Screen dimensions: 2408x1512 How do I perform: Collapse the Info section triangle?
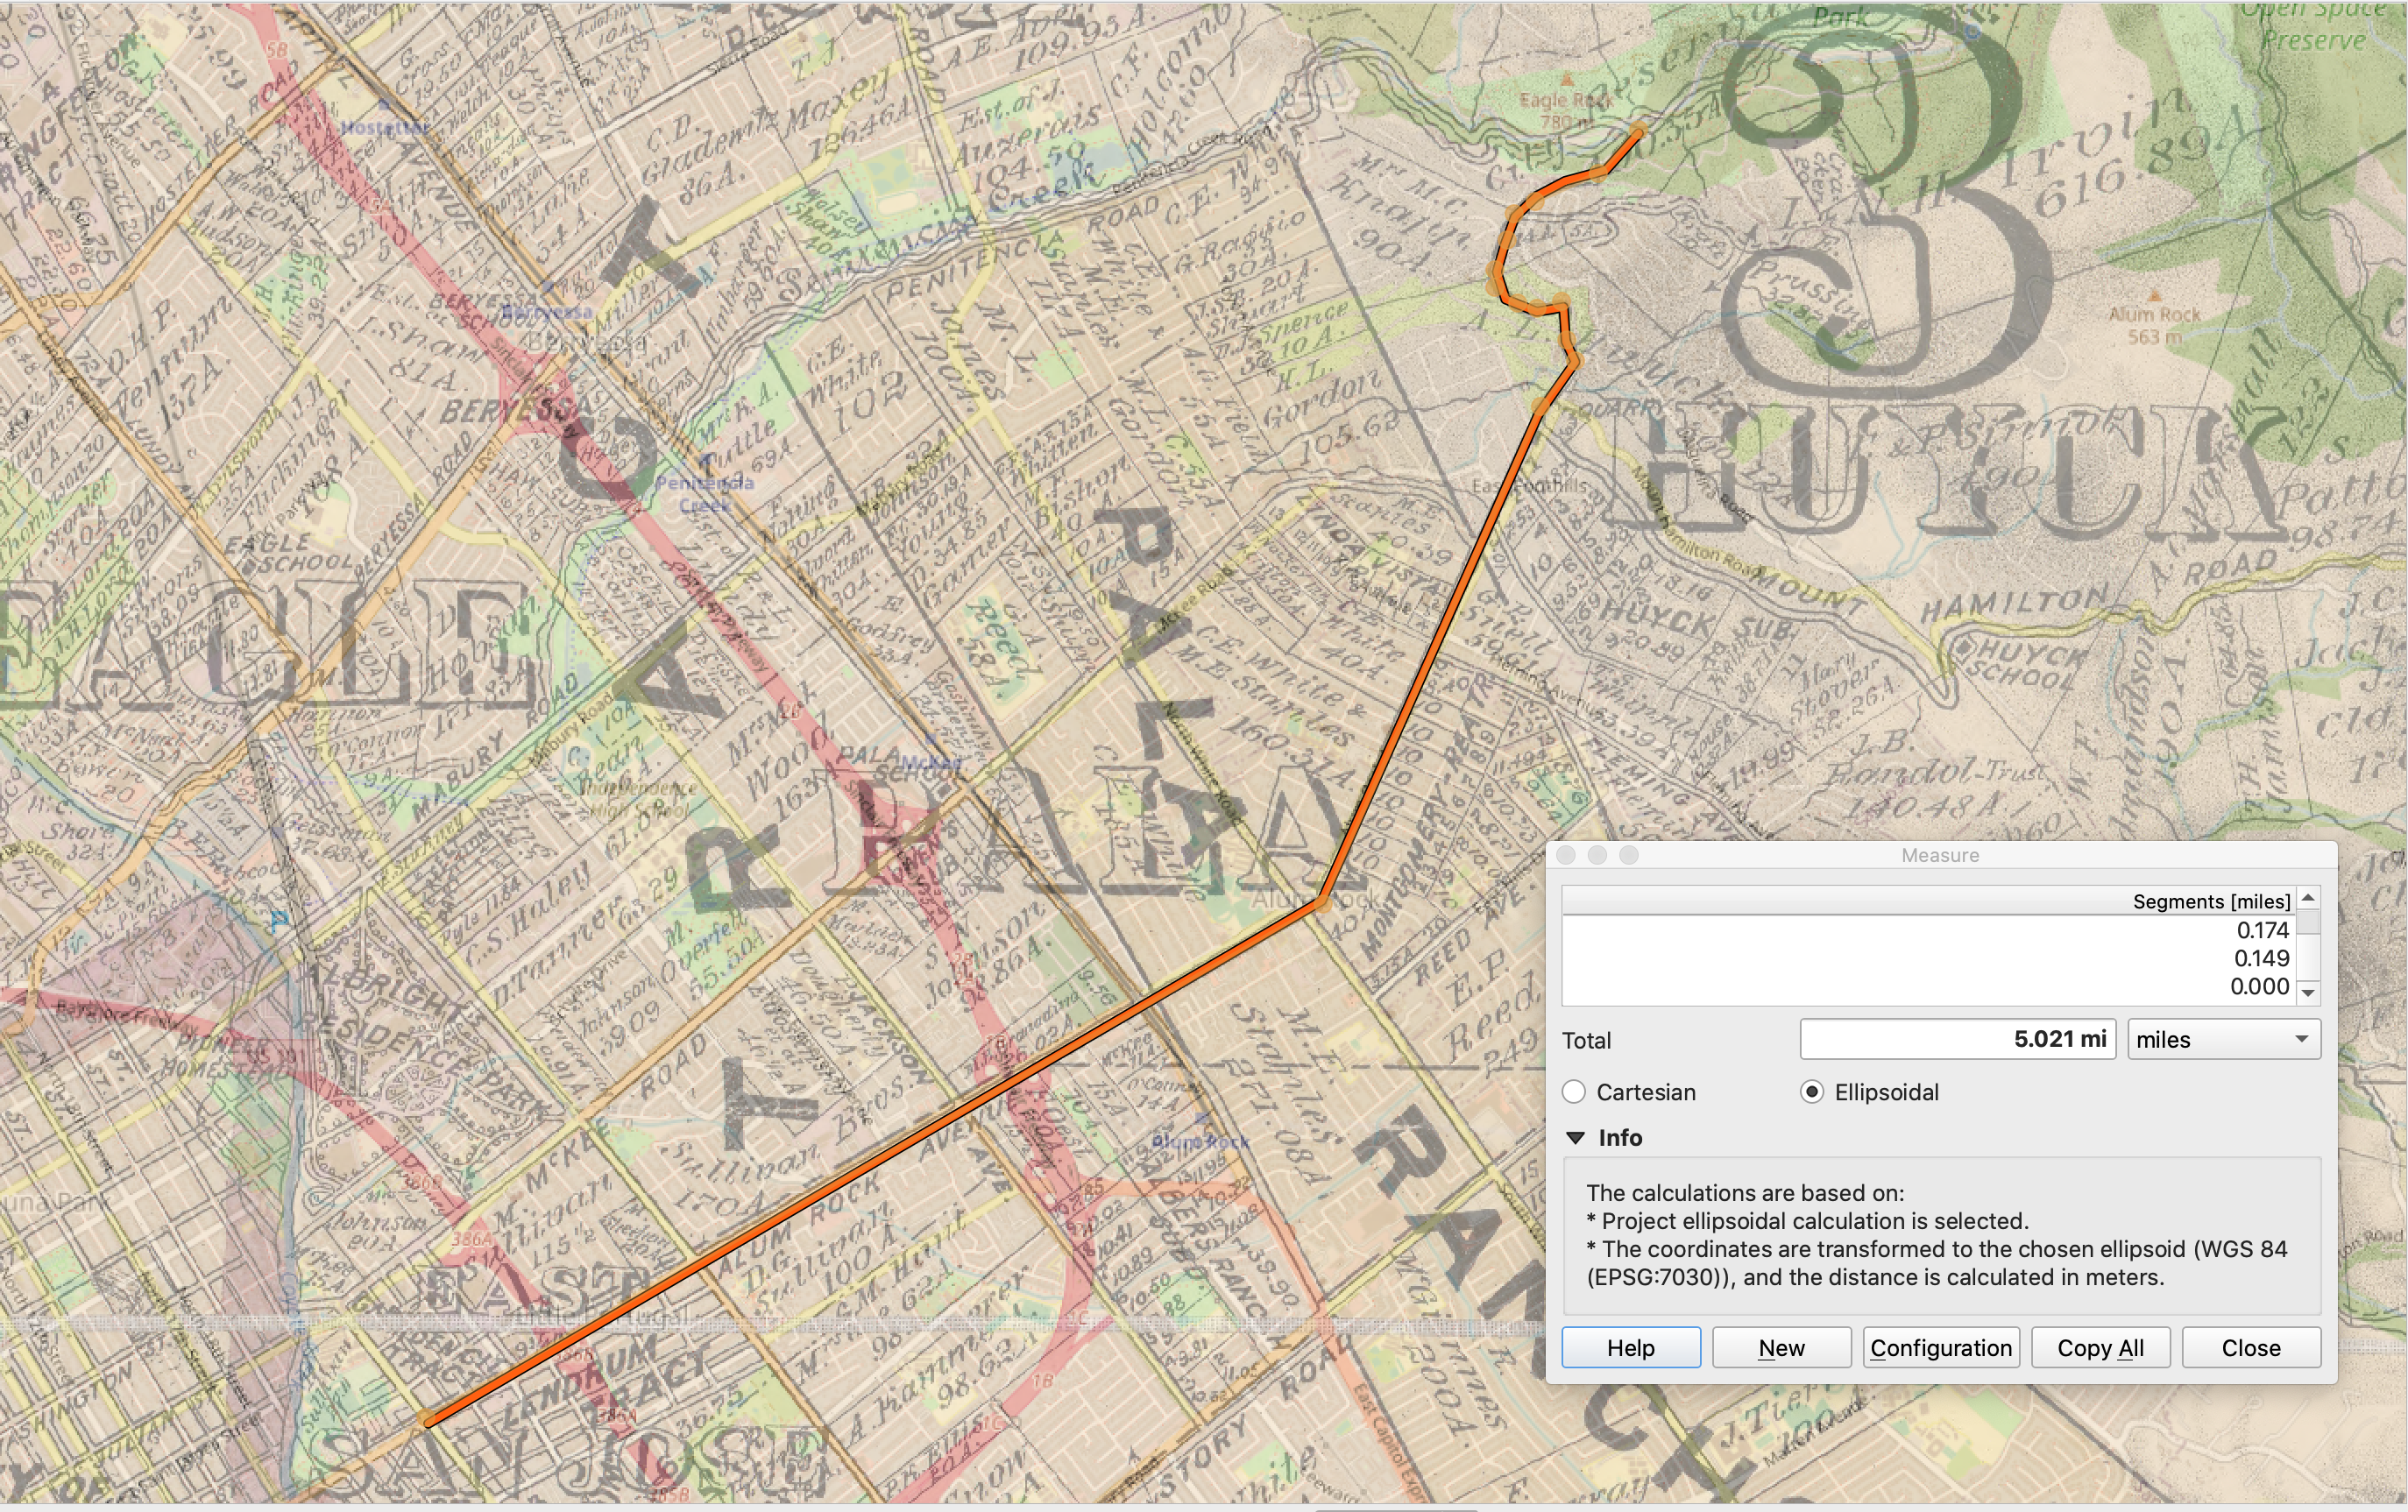pyautogui.click(x=1576, y=1138)
